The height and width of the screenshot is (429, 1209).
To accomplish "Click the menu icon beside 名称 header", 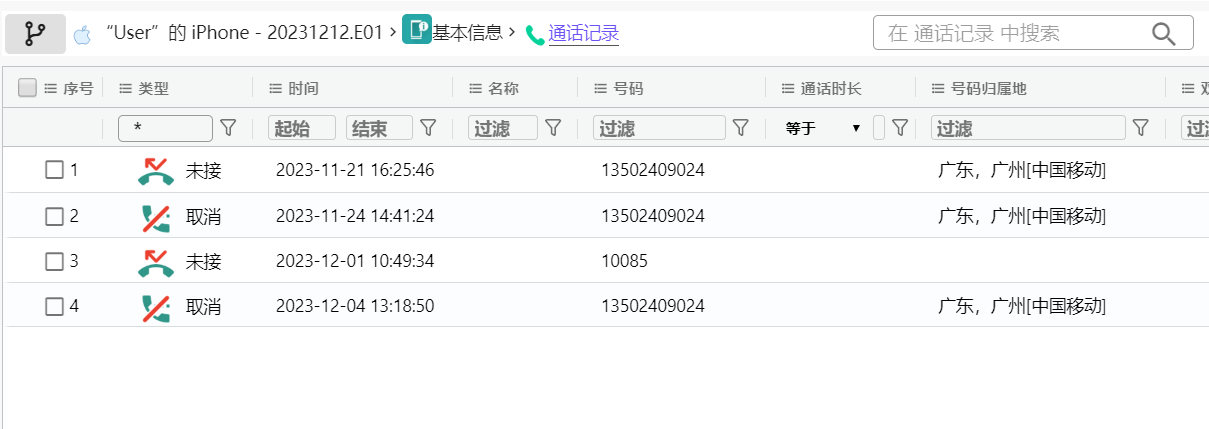I will coord(476,89).
